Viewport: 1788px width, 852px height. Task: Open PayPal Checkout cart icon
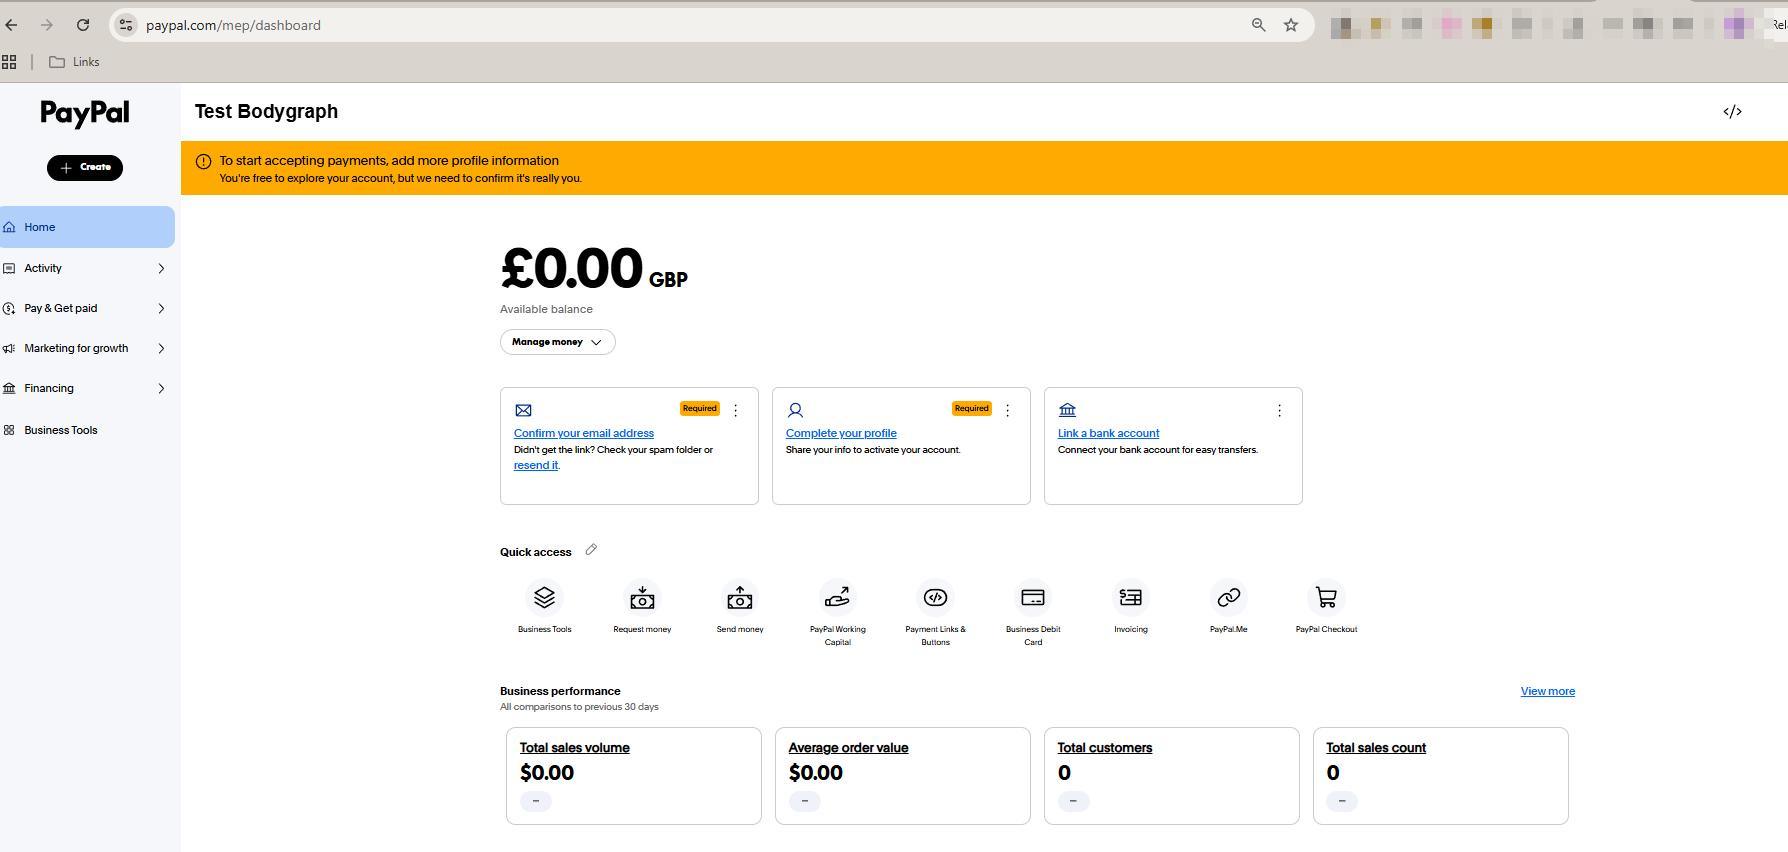pos(1326,598)
